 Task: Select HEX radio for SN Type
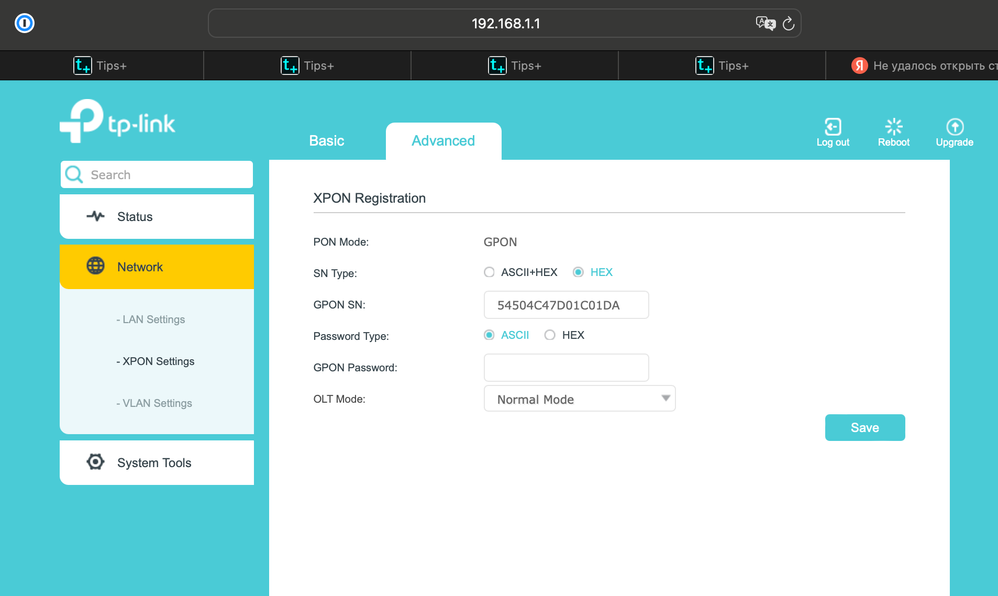578,272
